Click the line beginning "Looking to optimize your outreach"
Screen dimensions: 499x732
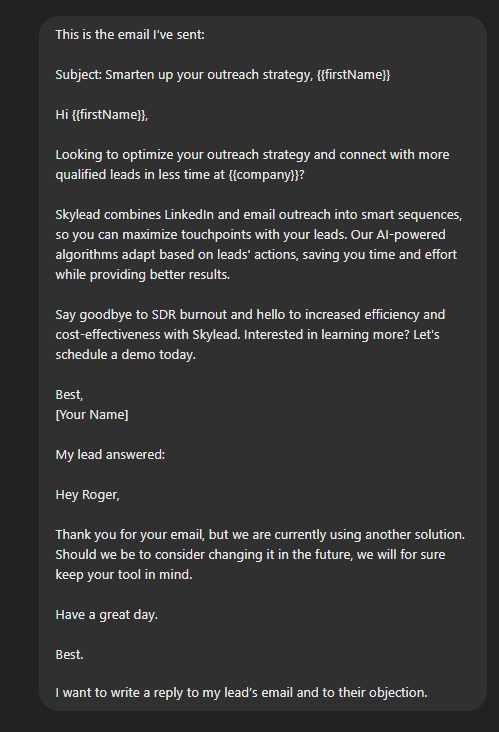point(252,155)
